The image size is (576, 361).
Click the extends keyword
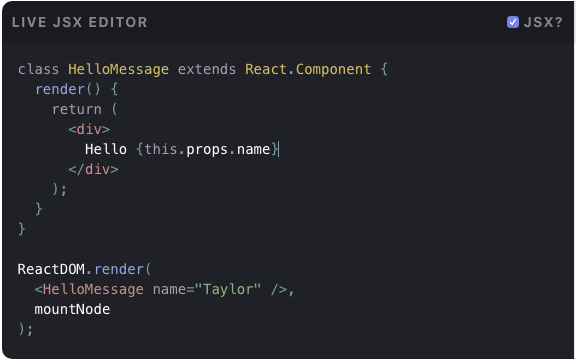click(207, 69)
